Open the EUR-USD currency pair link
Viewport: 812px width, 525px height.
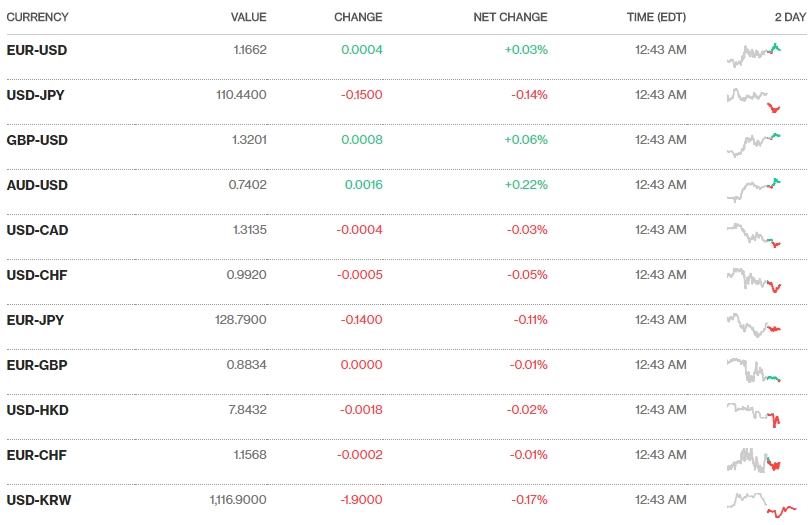coord(37,50)
